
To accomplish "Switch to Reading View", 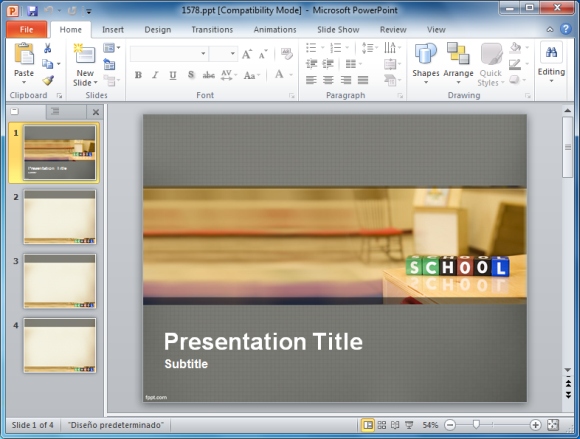I will 395,425.
